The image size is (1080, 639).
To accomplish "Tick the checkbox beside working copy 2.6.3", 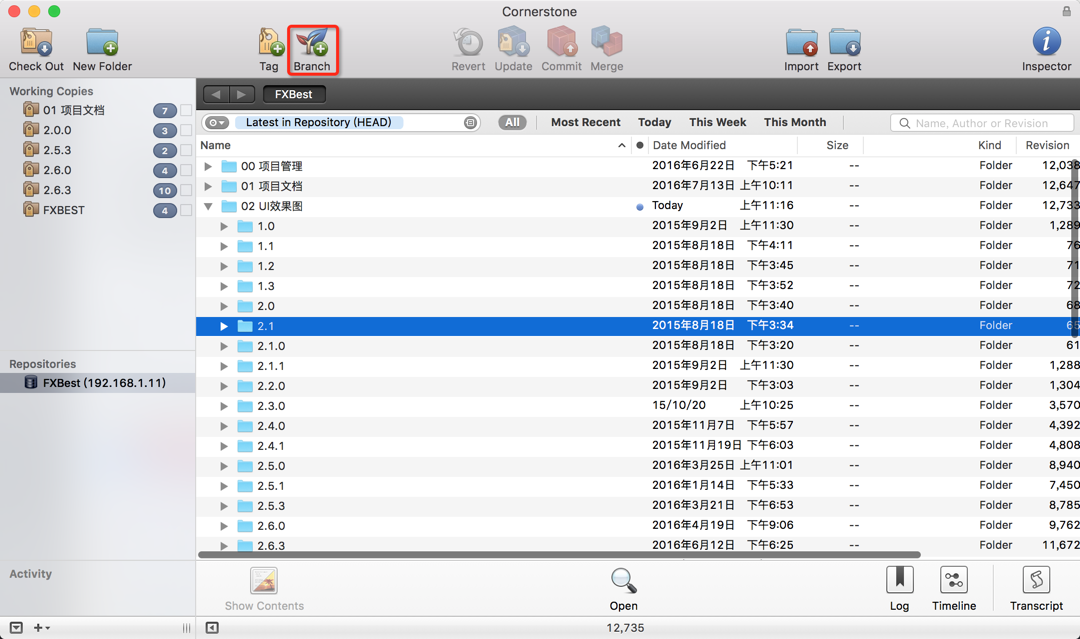I will pos(186,191).
